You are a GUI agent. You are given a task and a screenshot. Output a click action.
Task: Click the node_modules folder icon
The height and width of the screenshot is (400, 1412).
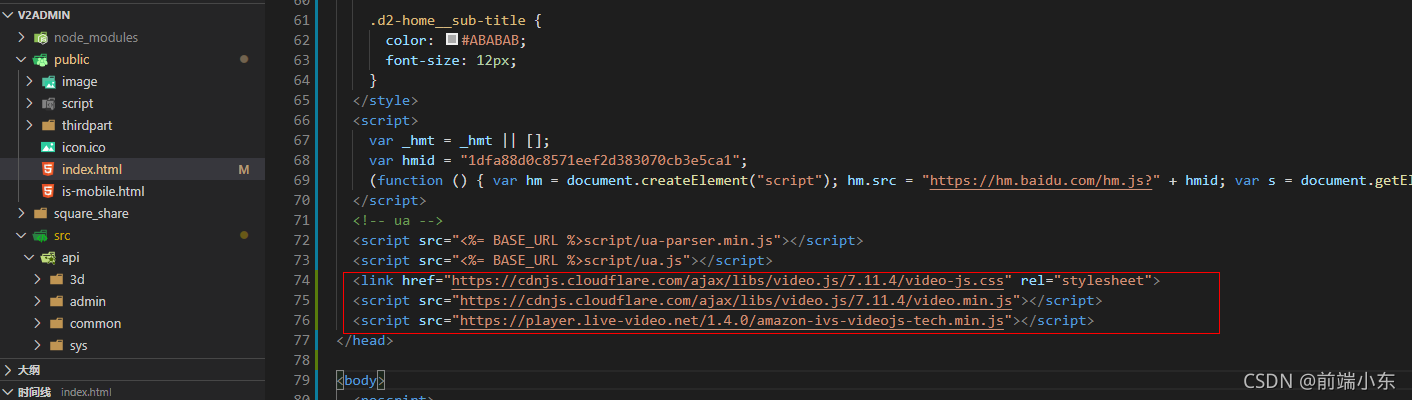41,37
